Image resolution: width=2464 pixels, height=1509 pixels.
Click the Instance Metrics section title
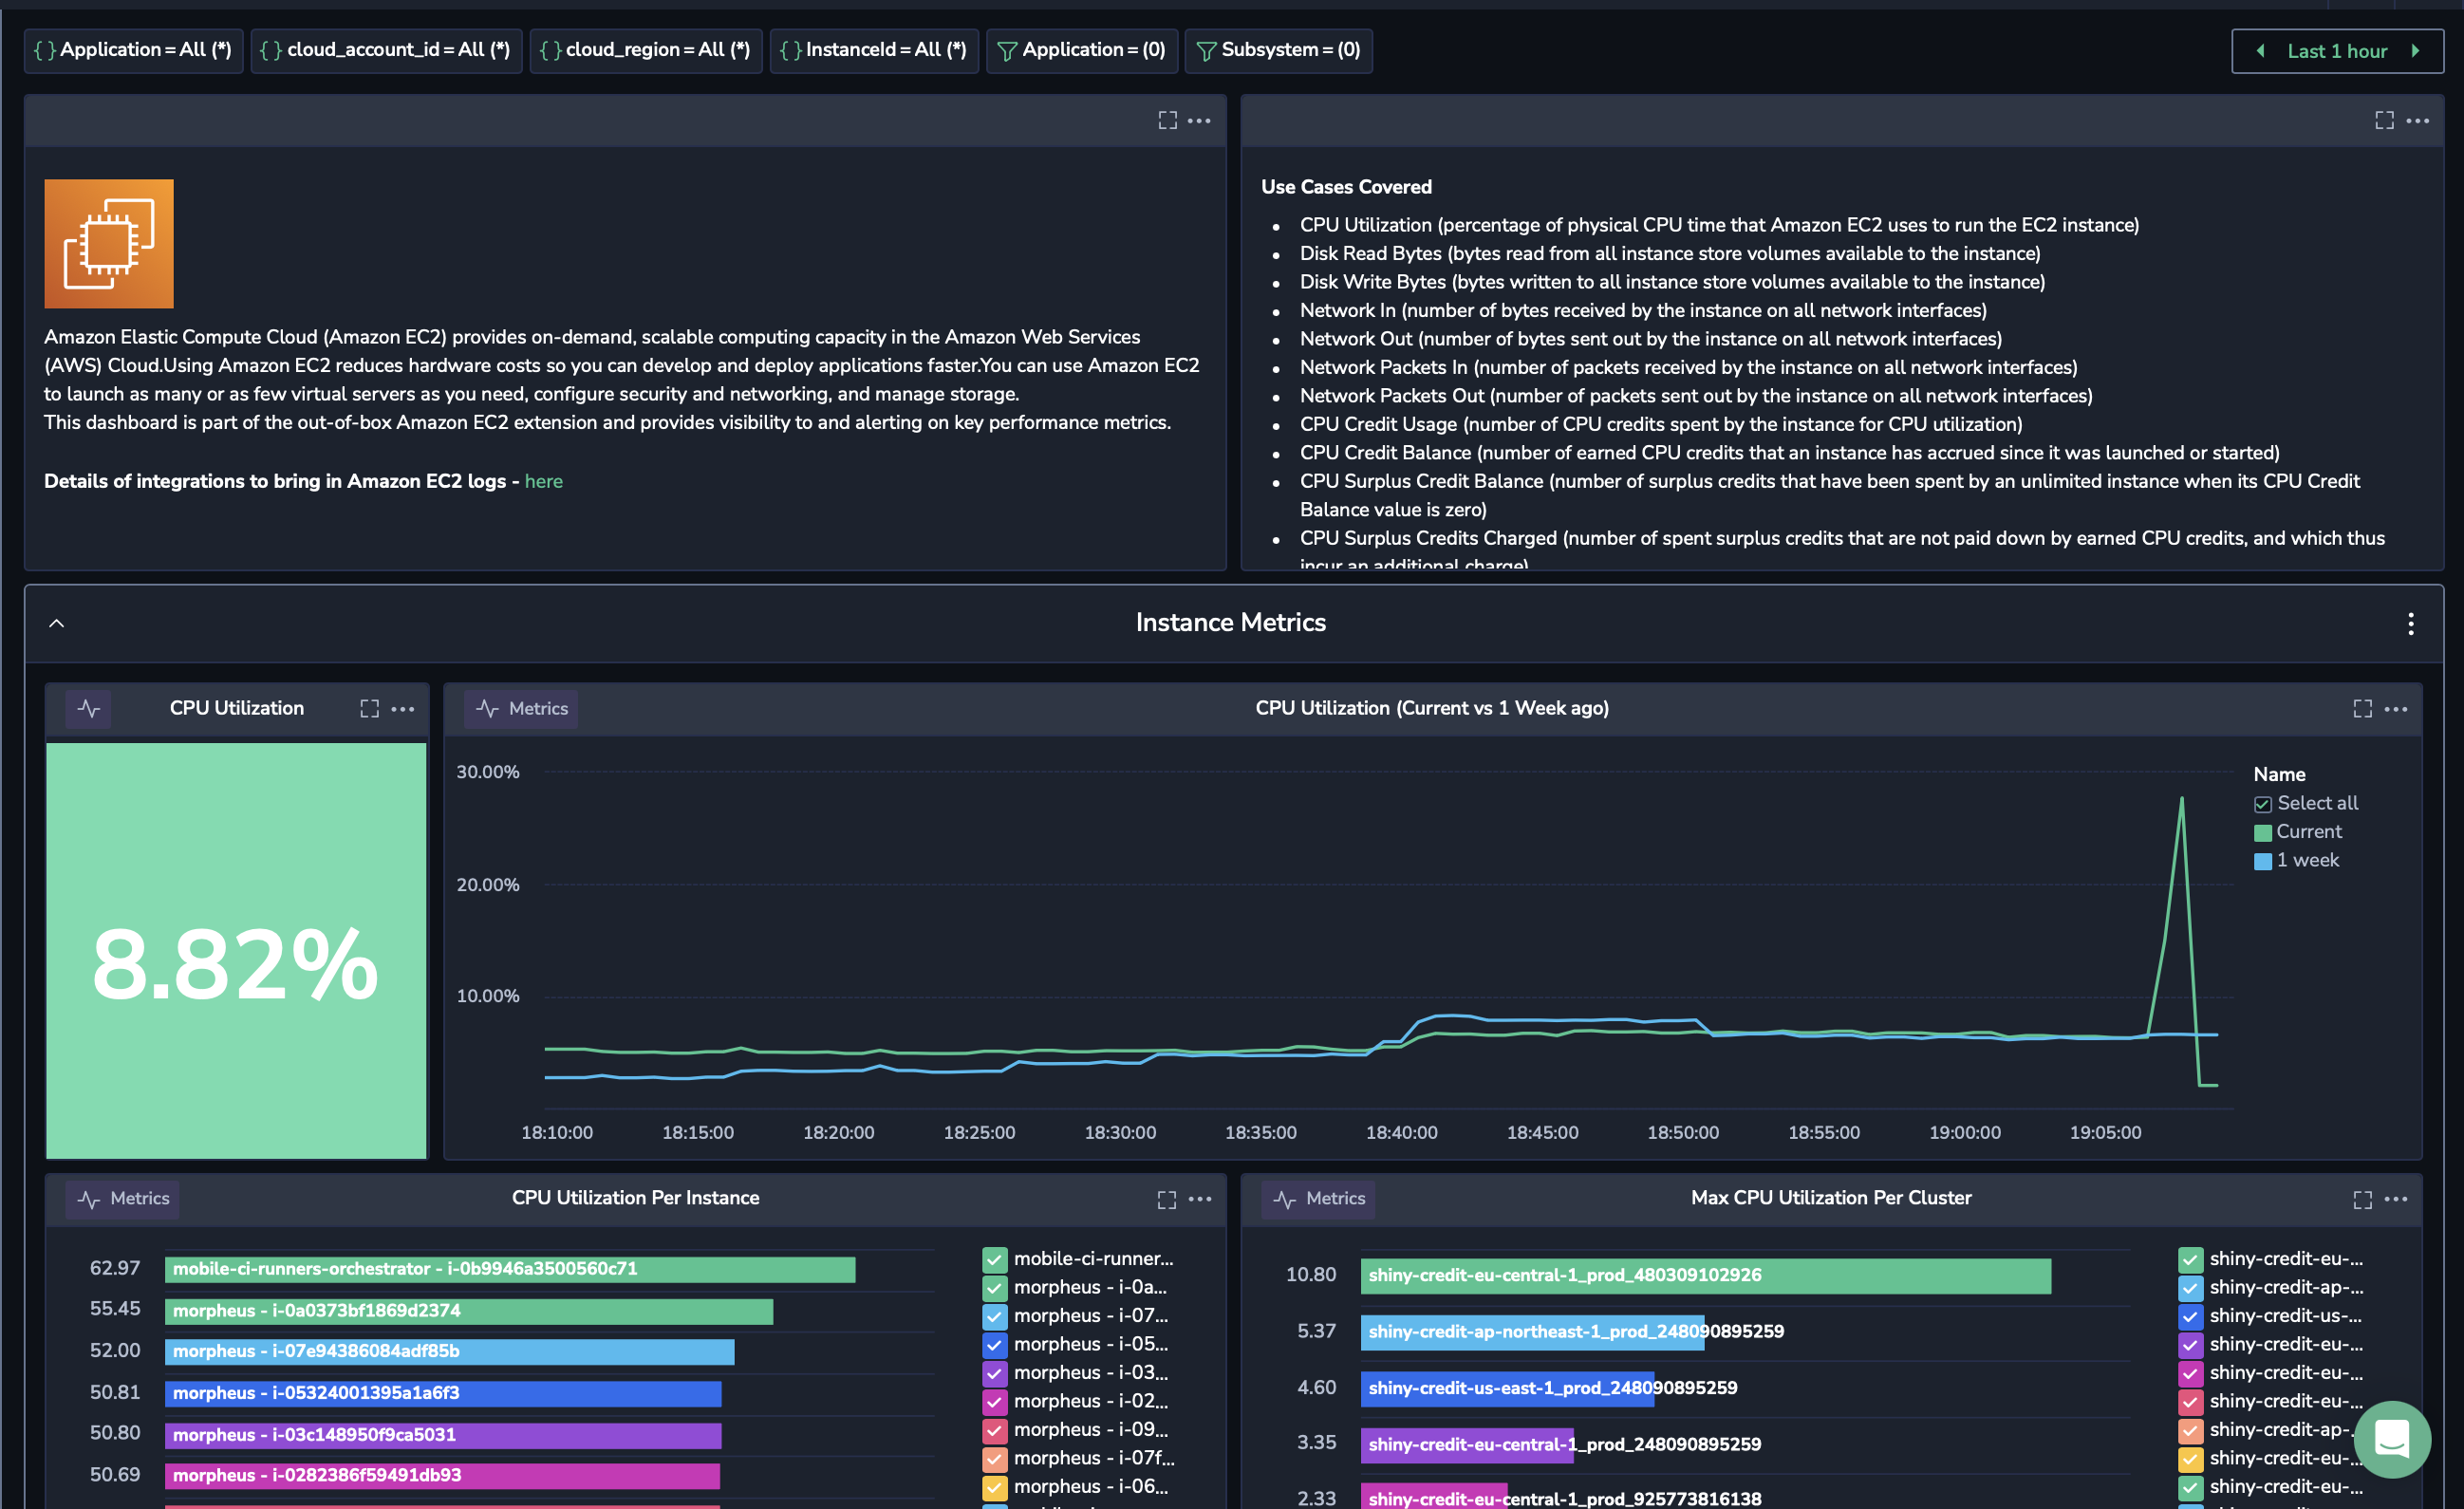point(1231,623)
